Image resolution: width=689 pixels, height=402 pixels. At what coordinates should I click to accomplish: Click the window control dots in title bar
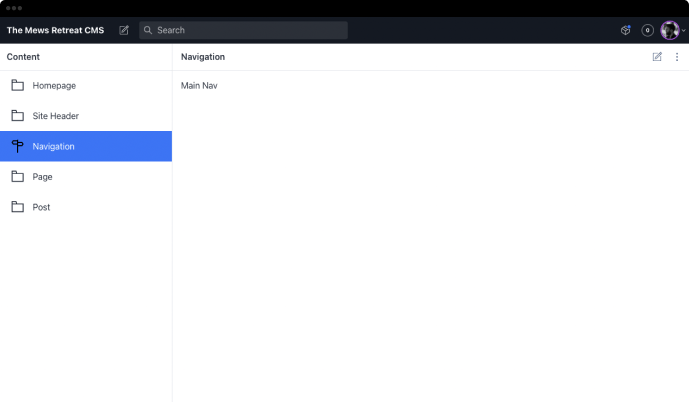[14, 8]
